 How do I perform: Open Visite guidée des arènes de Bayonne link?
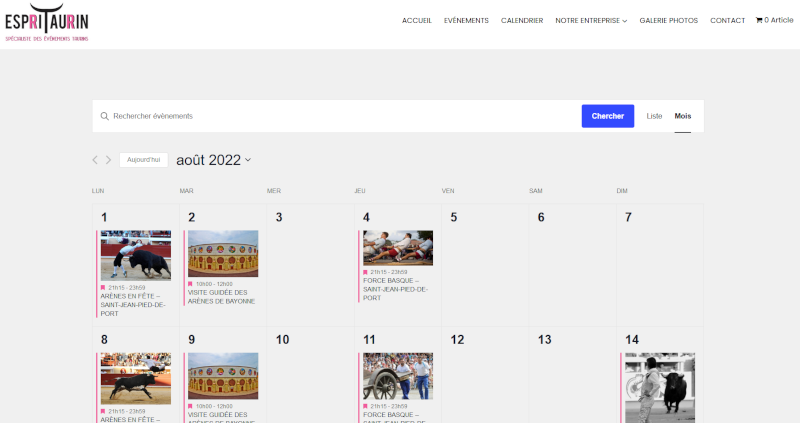(x=221, y=297)
